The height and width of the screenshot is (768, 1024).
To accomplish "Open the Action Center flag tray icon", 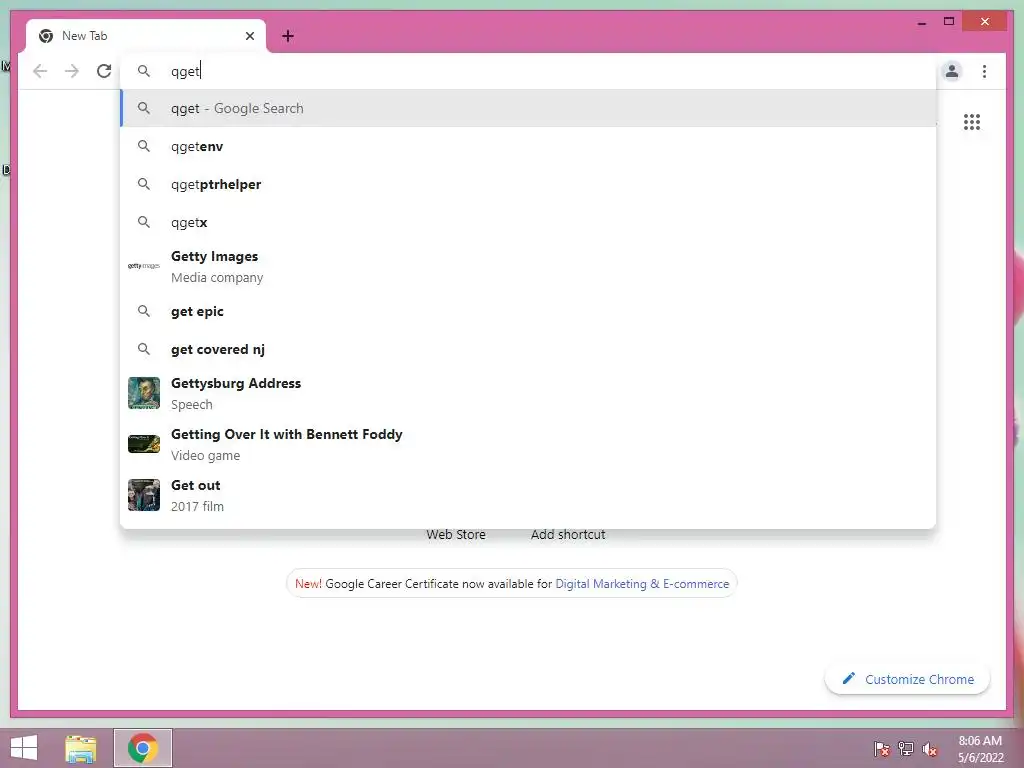I will tap(882, 749).
